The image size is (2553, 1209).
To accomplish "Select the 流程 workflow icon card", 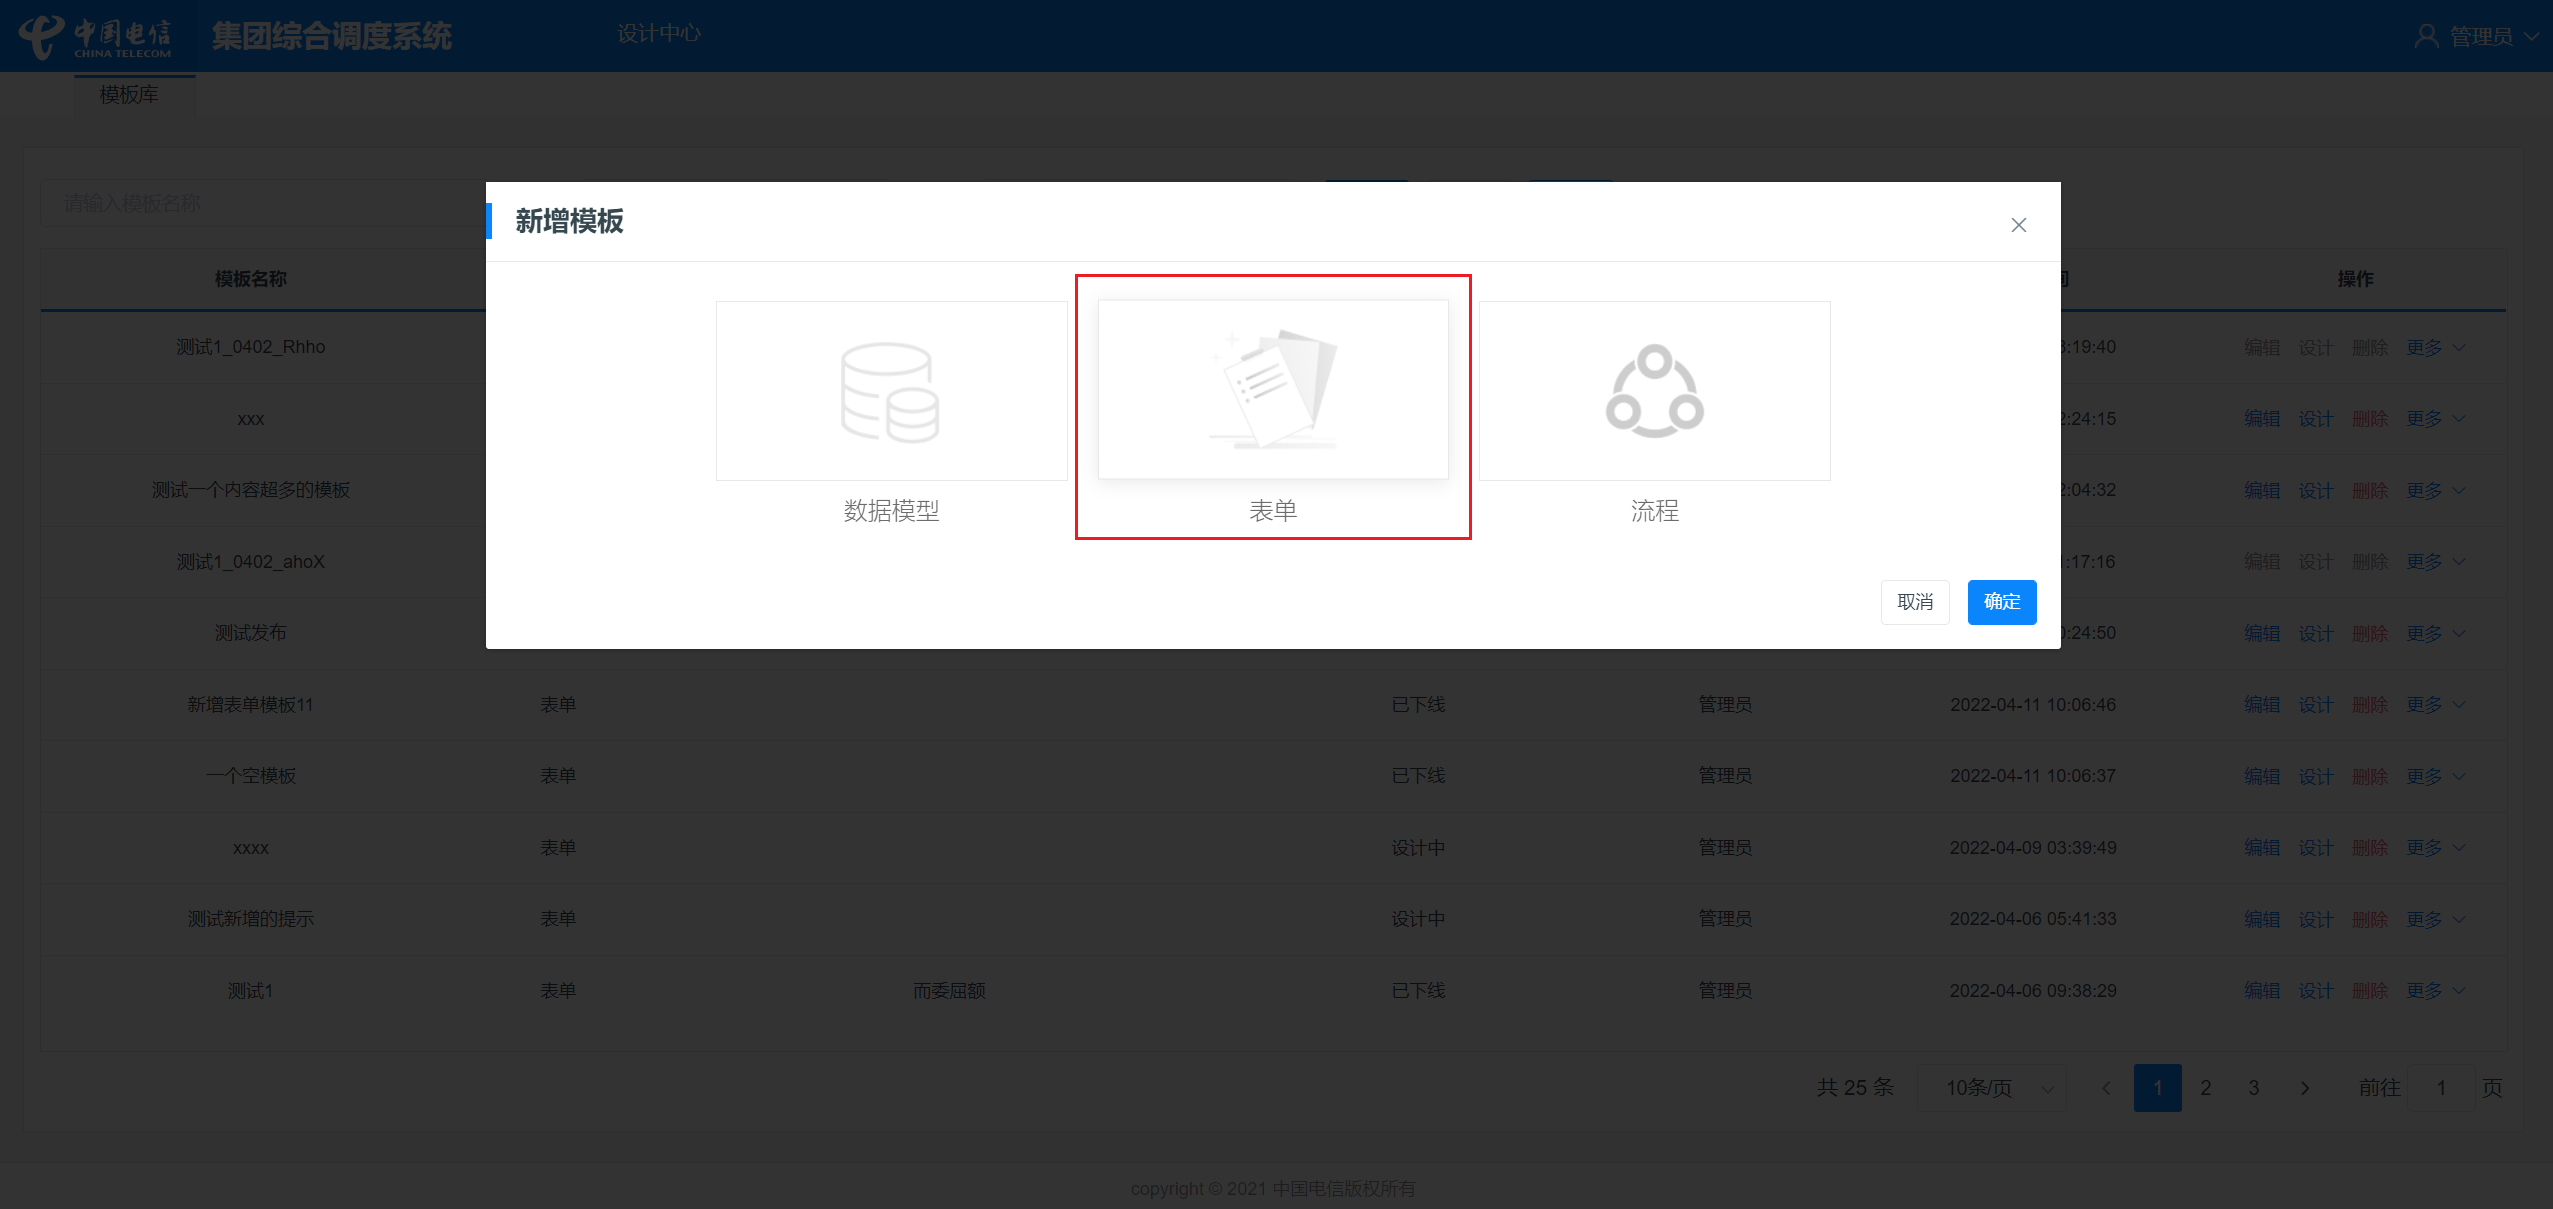I will [x=1654, y=391].
